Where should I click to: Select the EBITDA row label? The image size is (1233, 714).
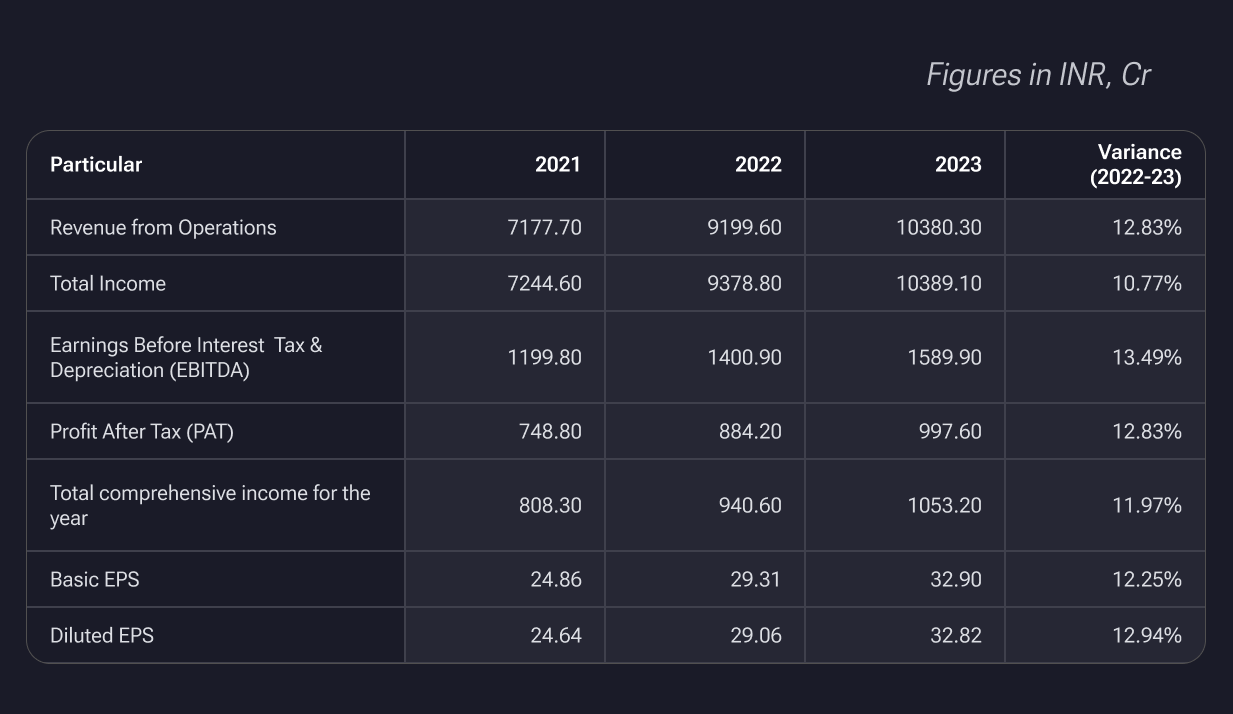click(x=186, y=357)
